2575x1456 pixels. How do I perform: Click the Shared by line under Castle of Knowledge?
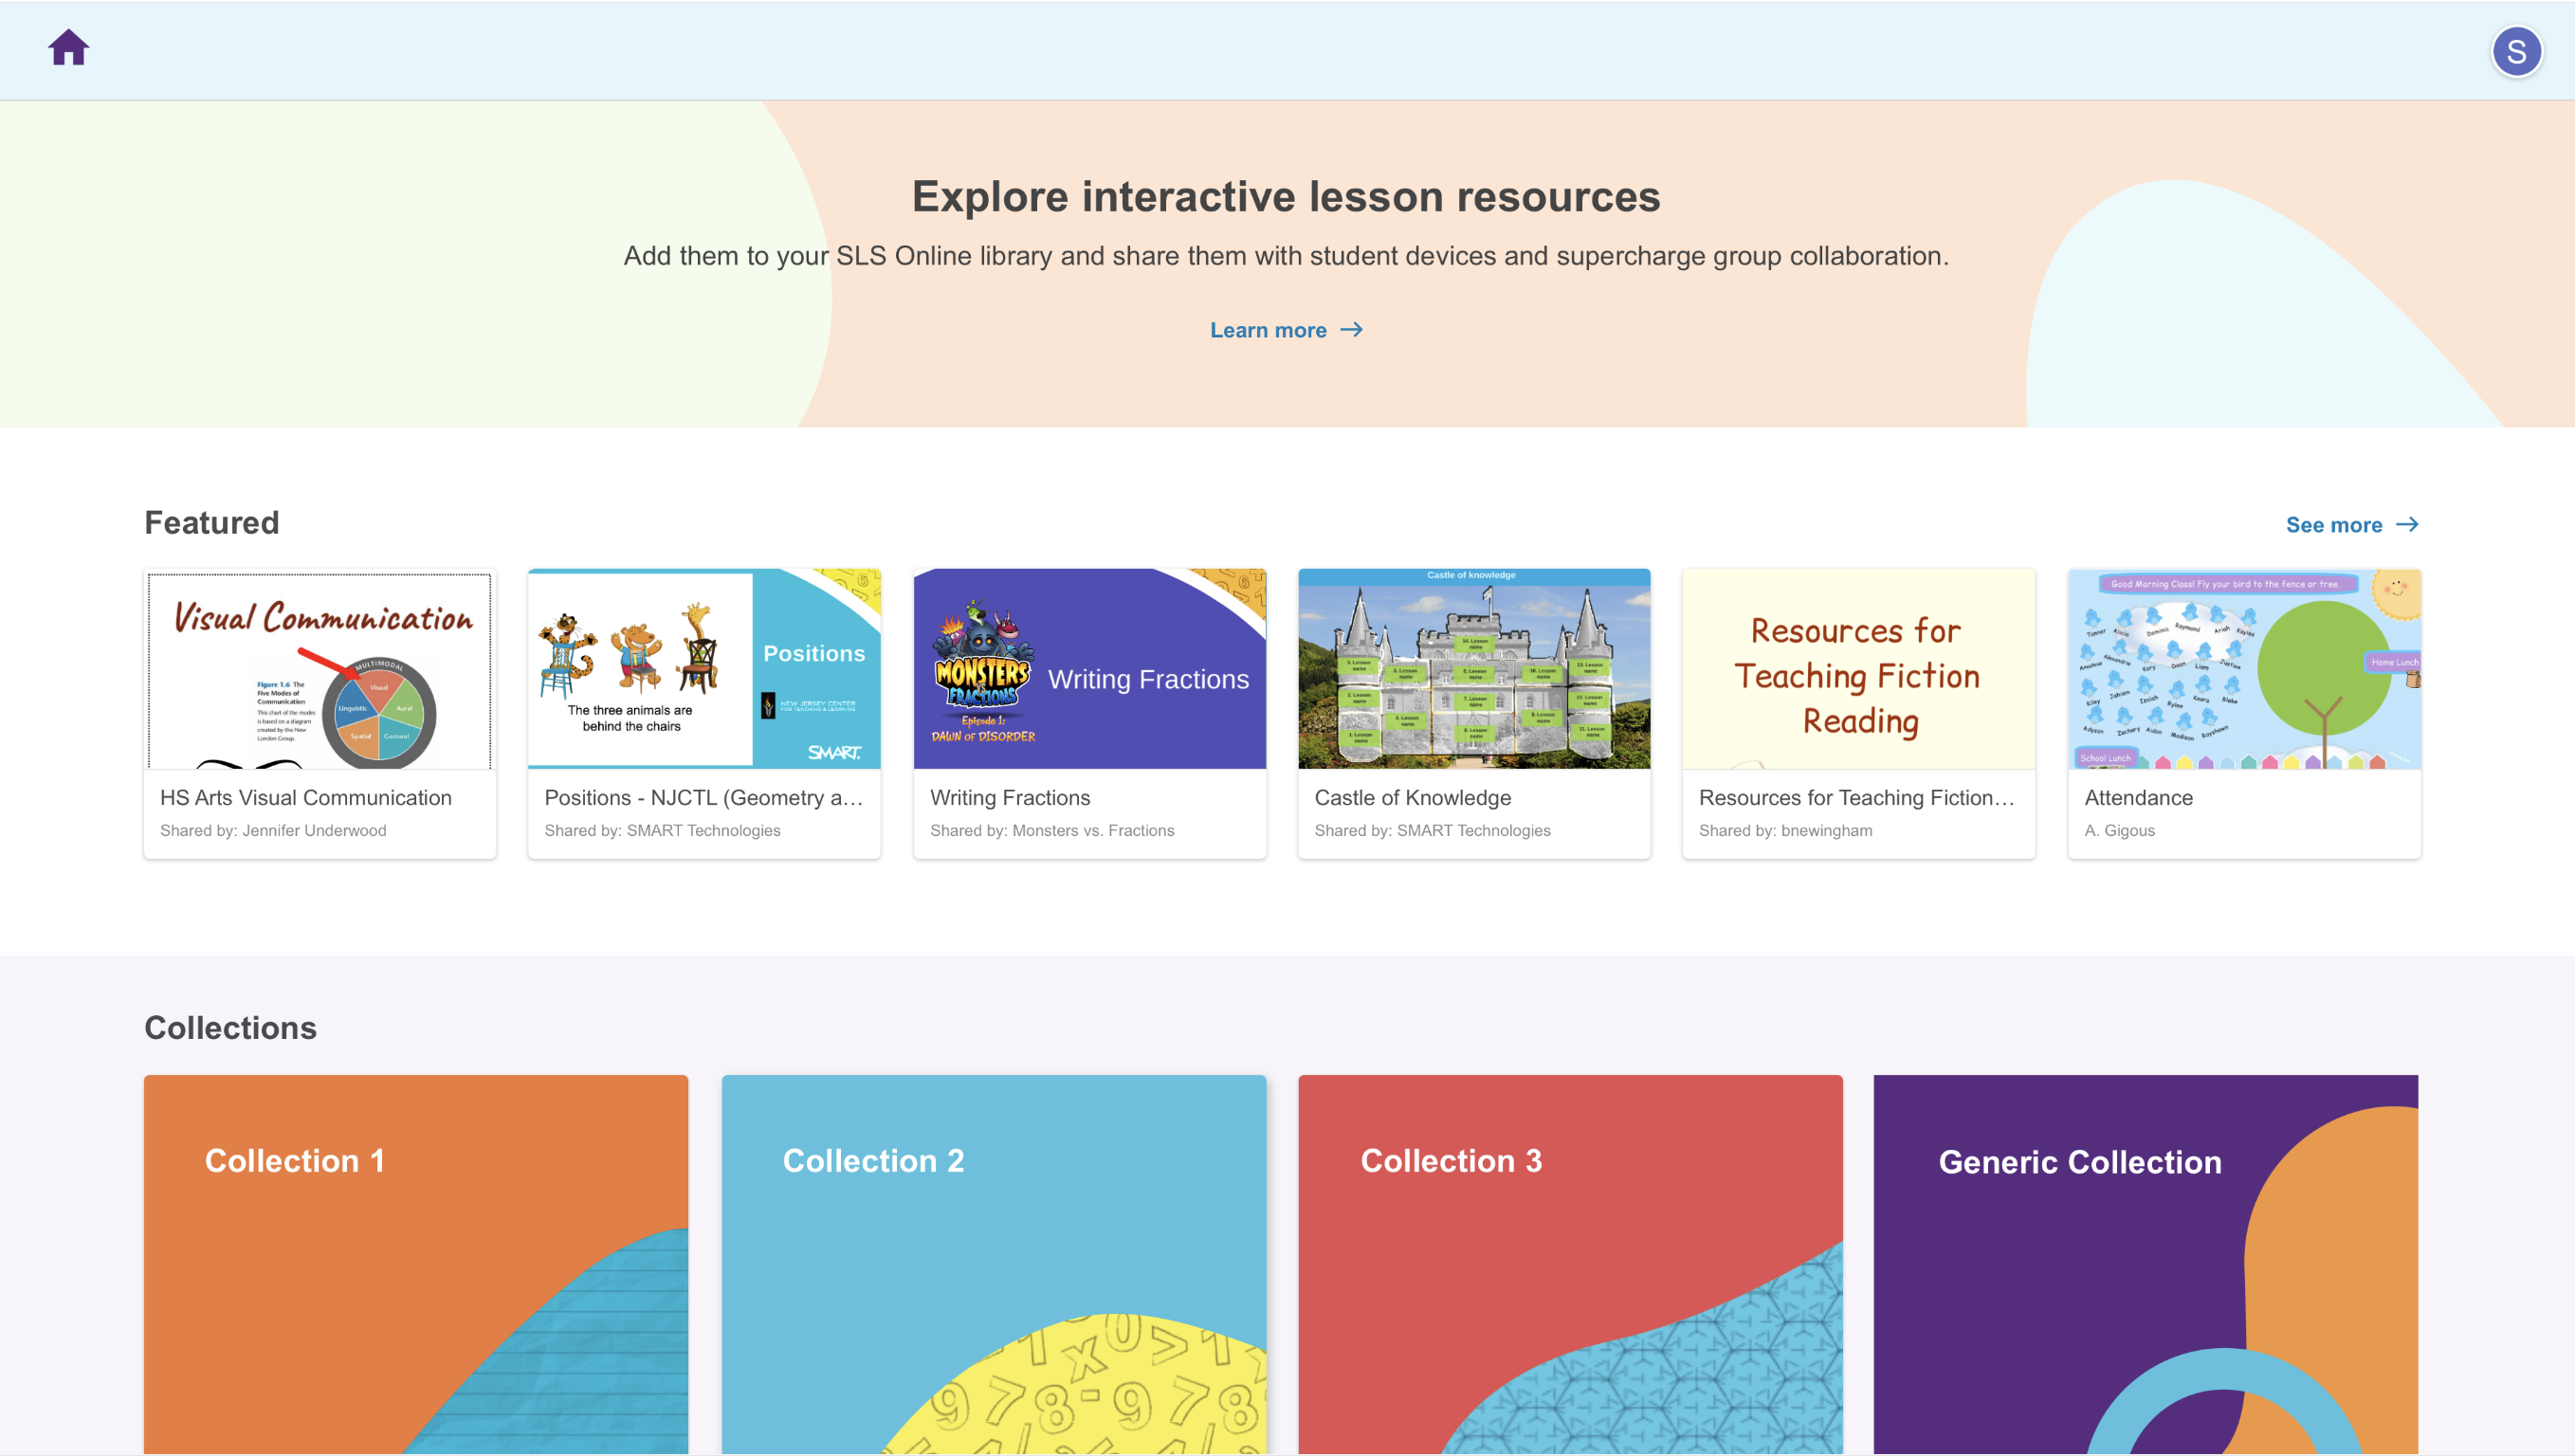pos(1432,831)
